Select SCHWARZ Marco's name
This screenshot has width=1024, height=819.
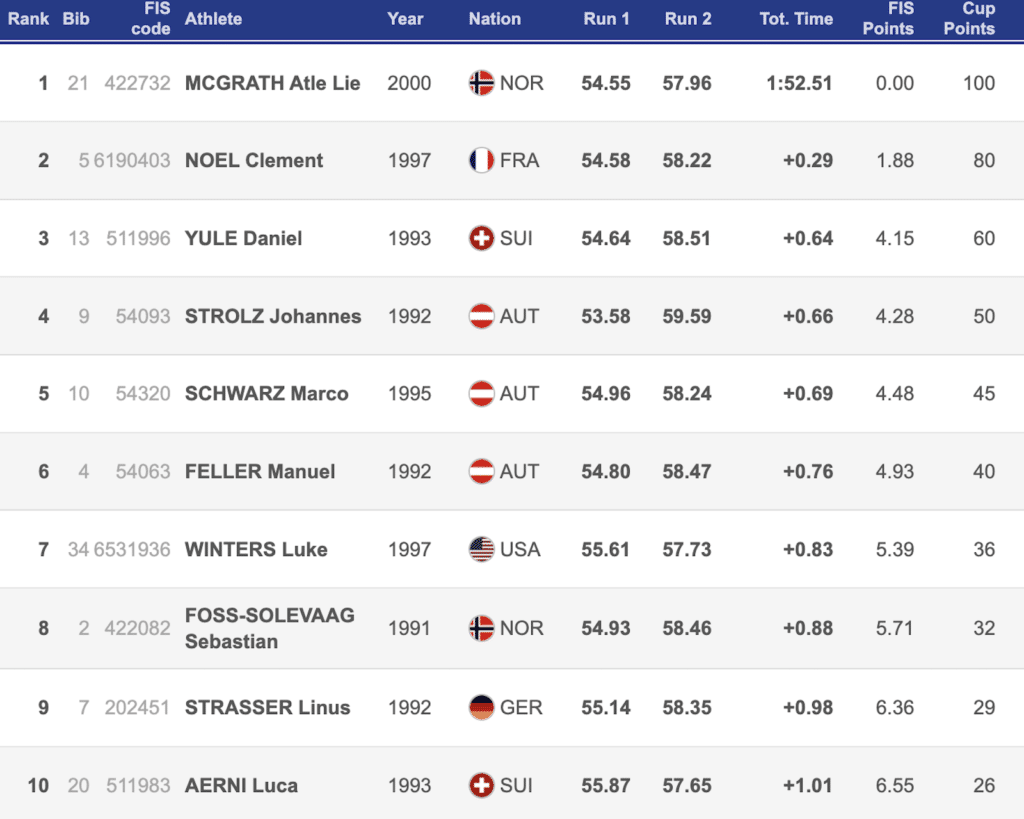click(266, 393)
